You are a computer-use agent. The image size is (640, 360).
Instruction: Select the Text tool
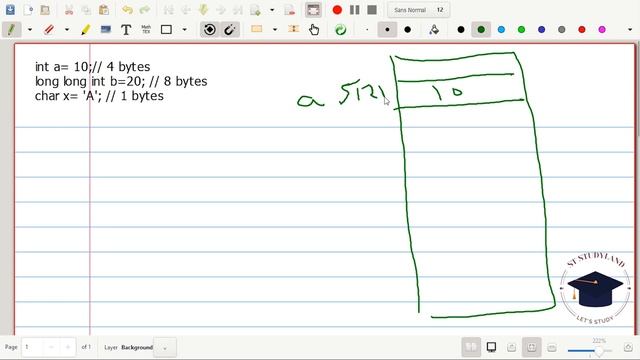pos(126,29)
